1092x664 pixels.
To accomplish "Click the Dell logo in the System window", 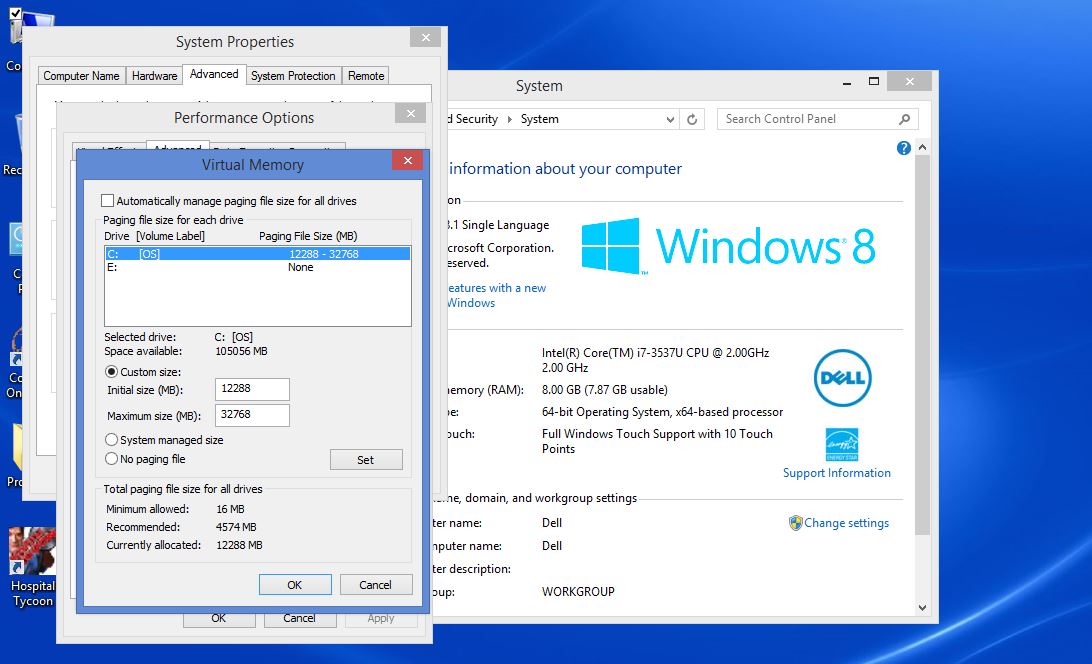I will (x=842, y=378).
